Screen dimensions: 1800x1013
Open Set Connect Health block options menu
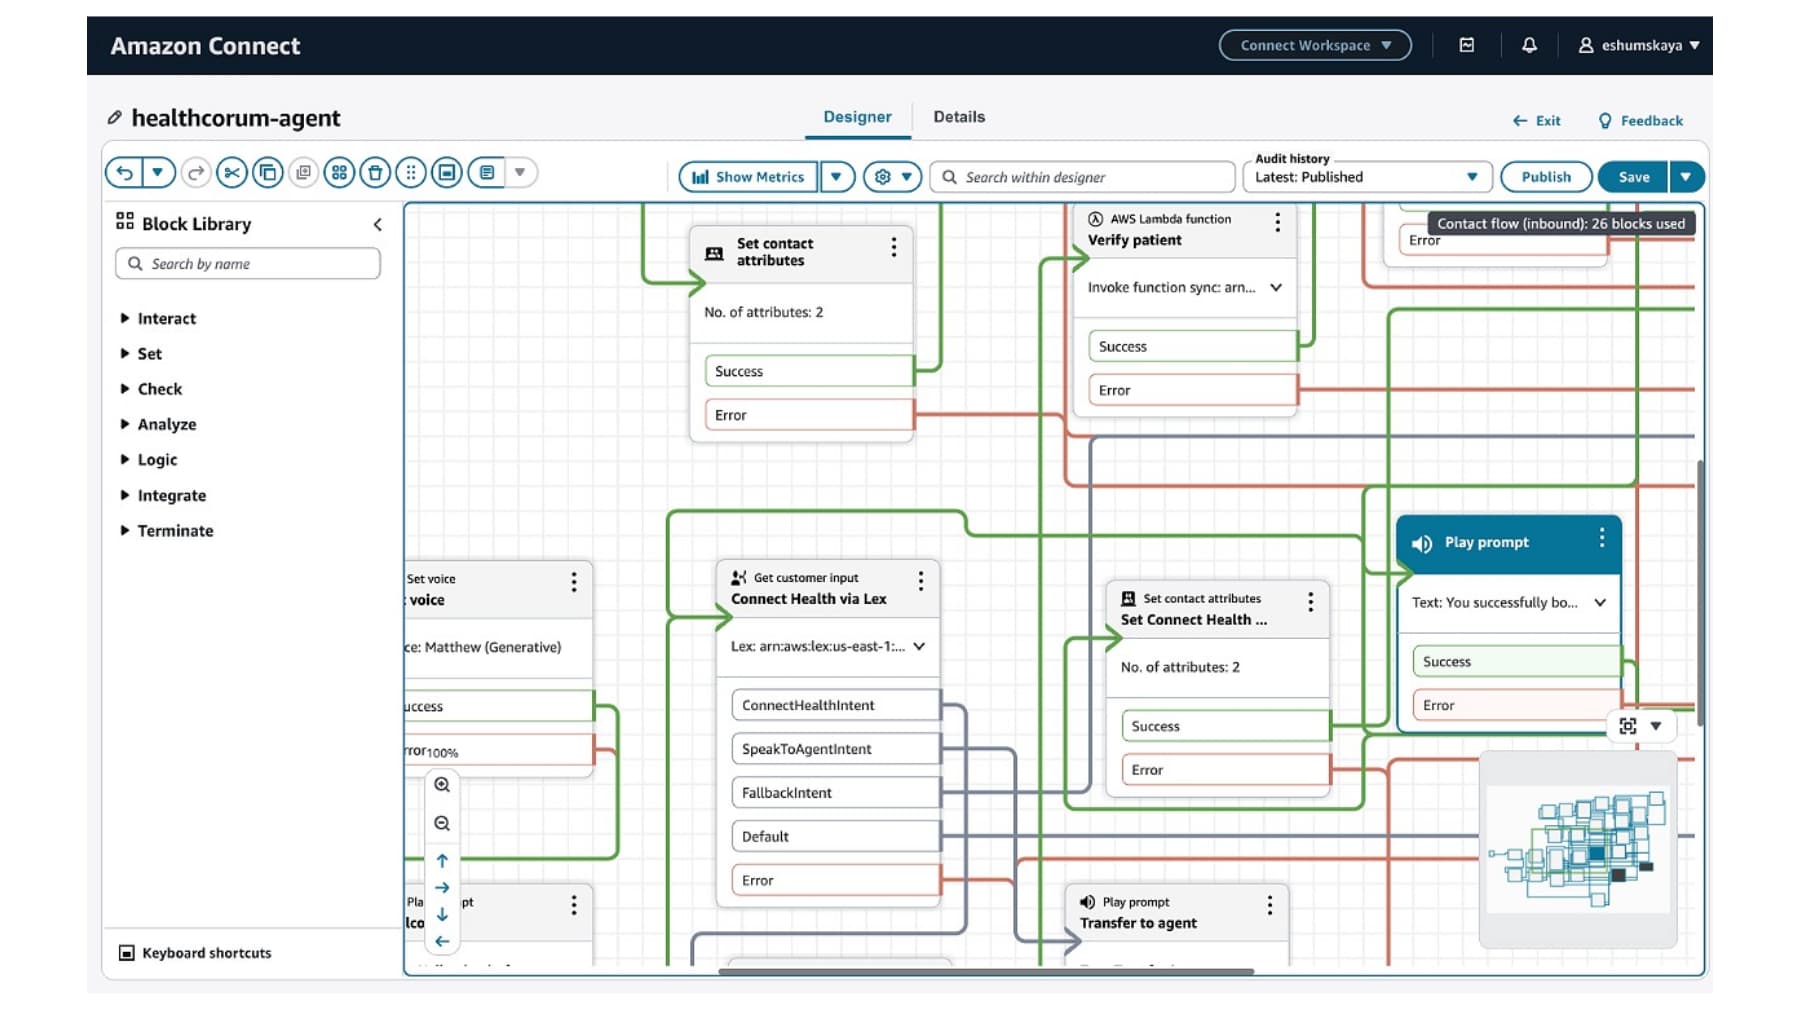point(1310,602)
